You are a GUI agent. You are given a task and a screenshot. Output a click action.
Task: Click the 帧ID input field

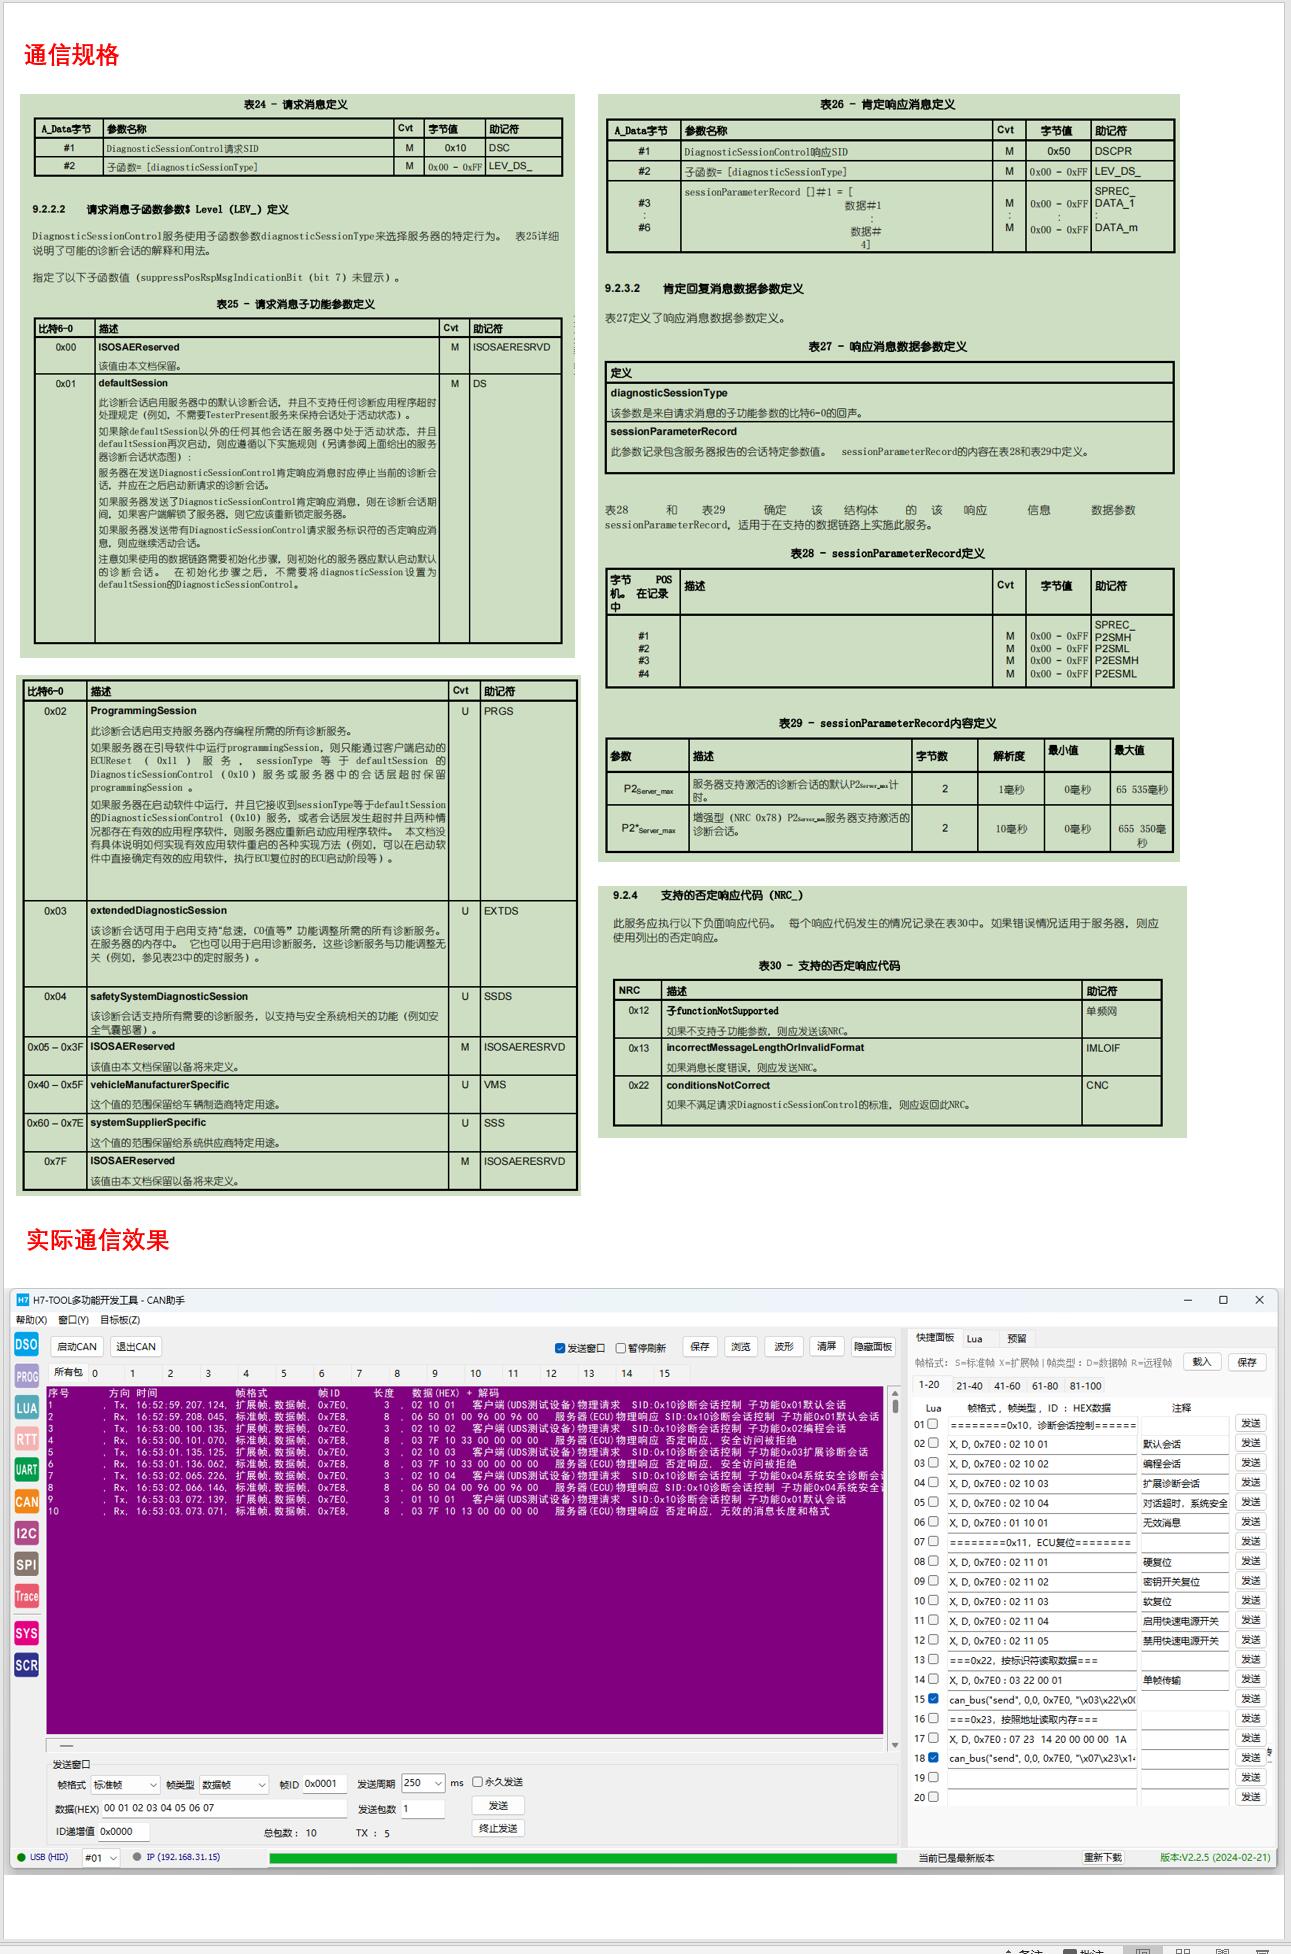click(325, 1784)
